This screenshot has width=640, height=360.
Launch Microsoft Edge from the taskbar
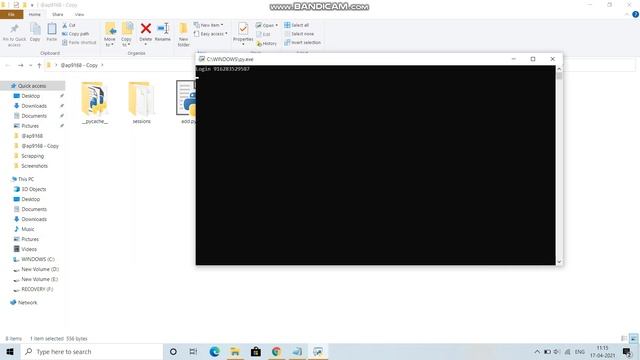tap(214, 352)
